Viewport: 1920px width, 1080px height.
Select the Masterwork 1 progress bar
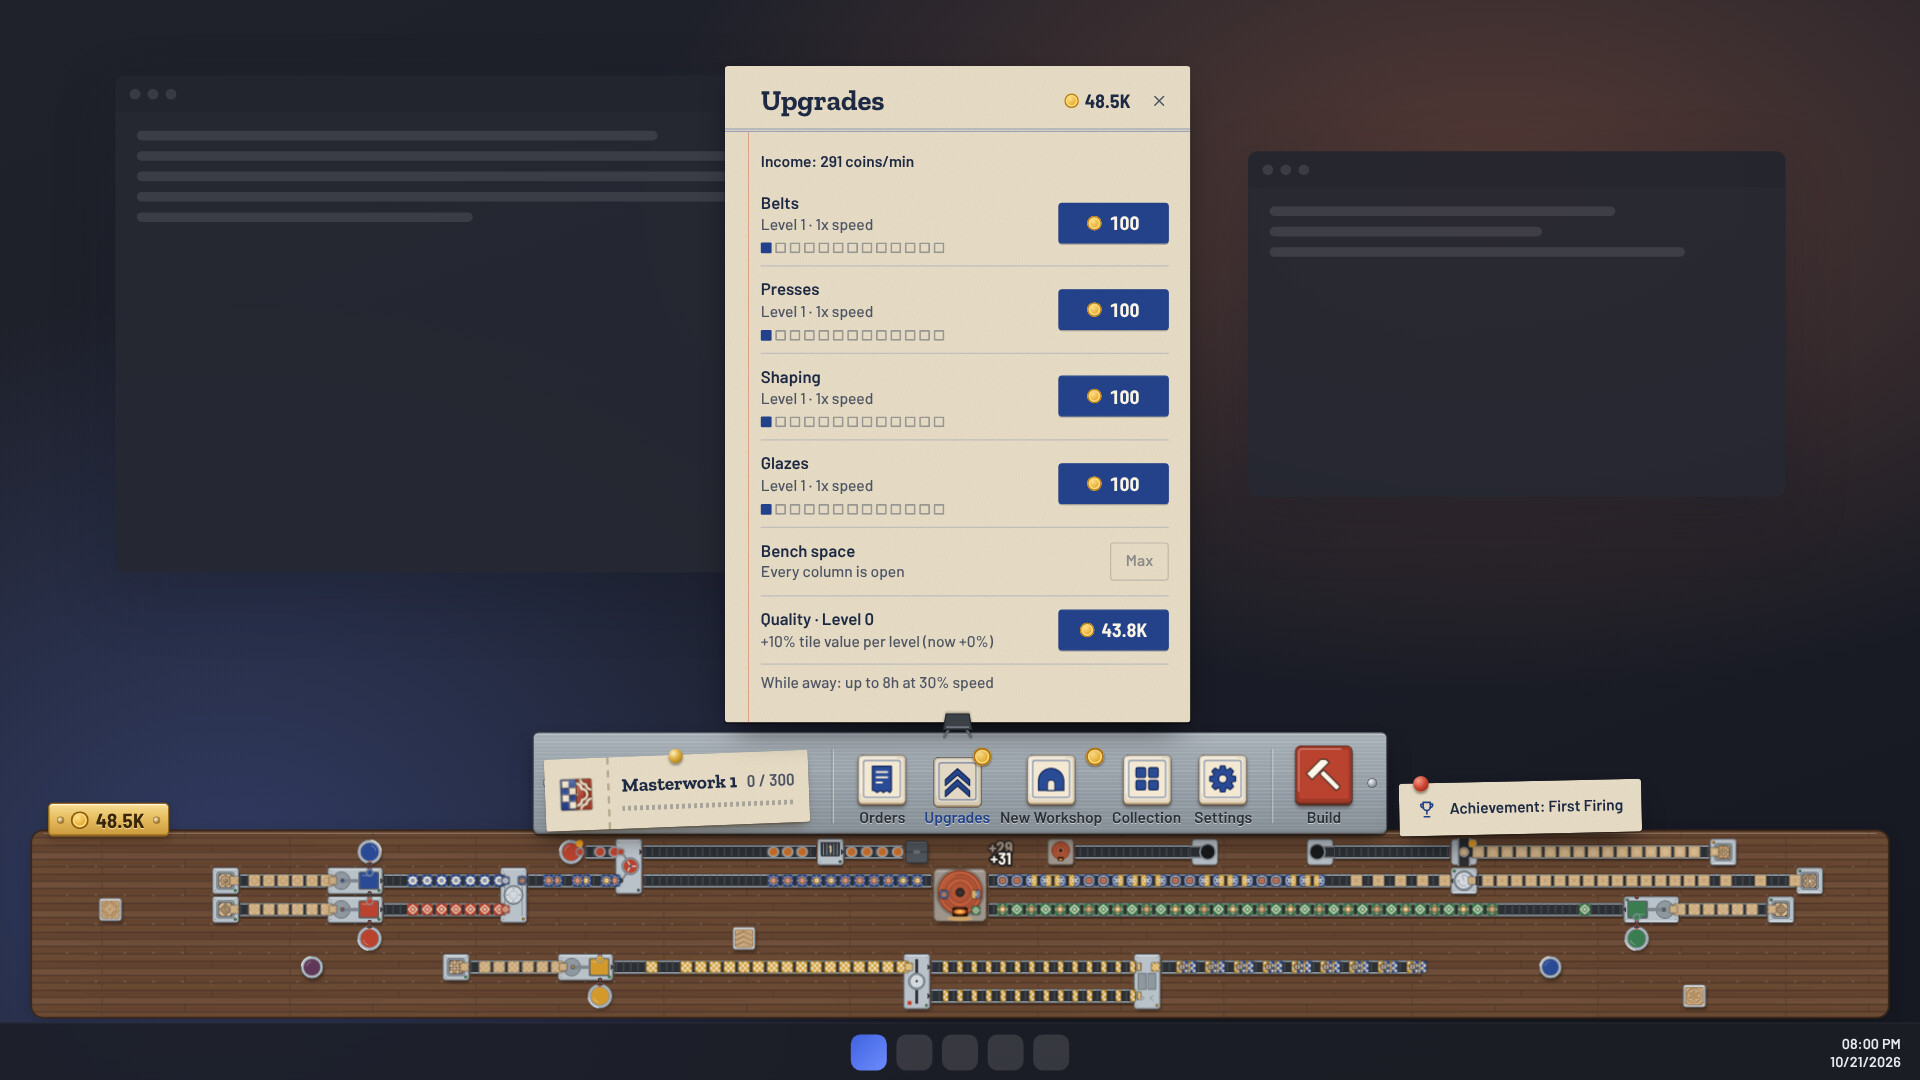click(x=707, y=805)
